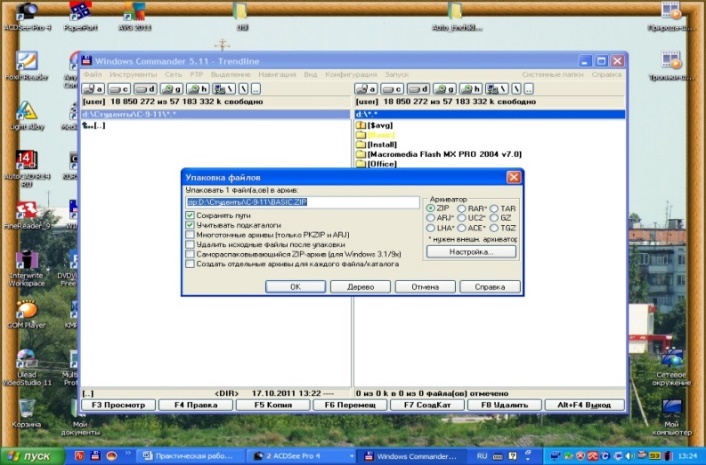Uncheck the Сохранять пути checkbox
The height and width of the screenshot is (465, 706).
[190, 215]
